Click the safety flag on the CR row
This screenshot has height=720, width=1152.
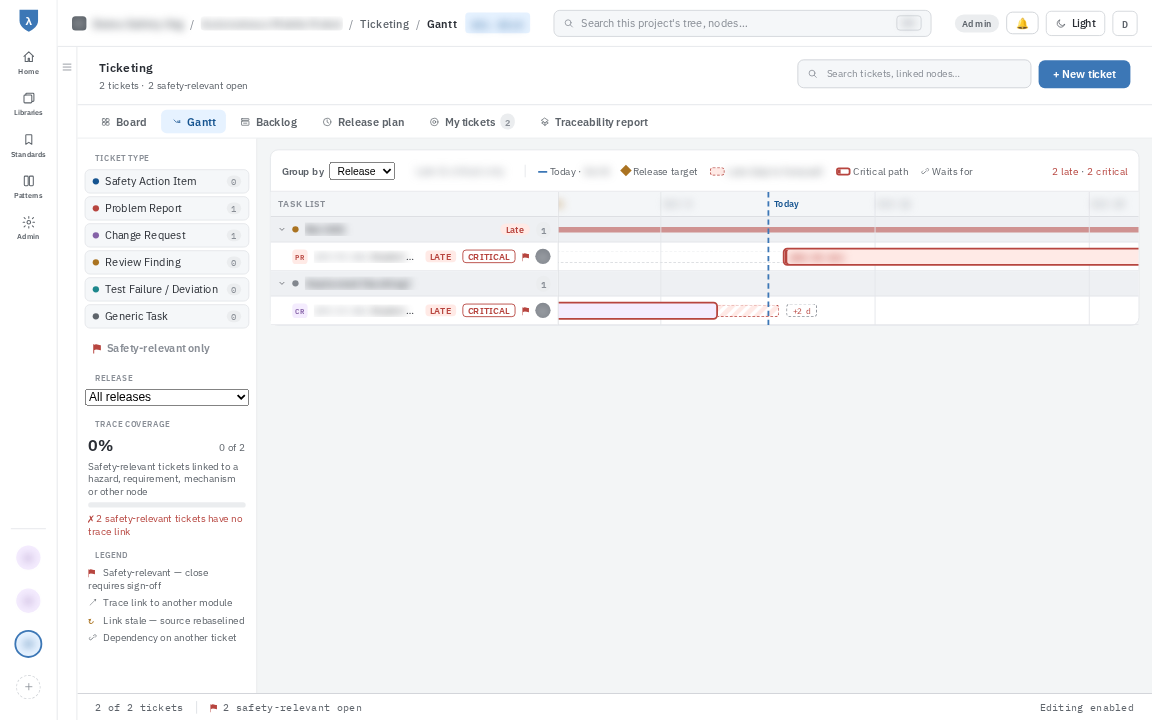click(525, 311)
